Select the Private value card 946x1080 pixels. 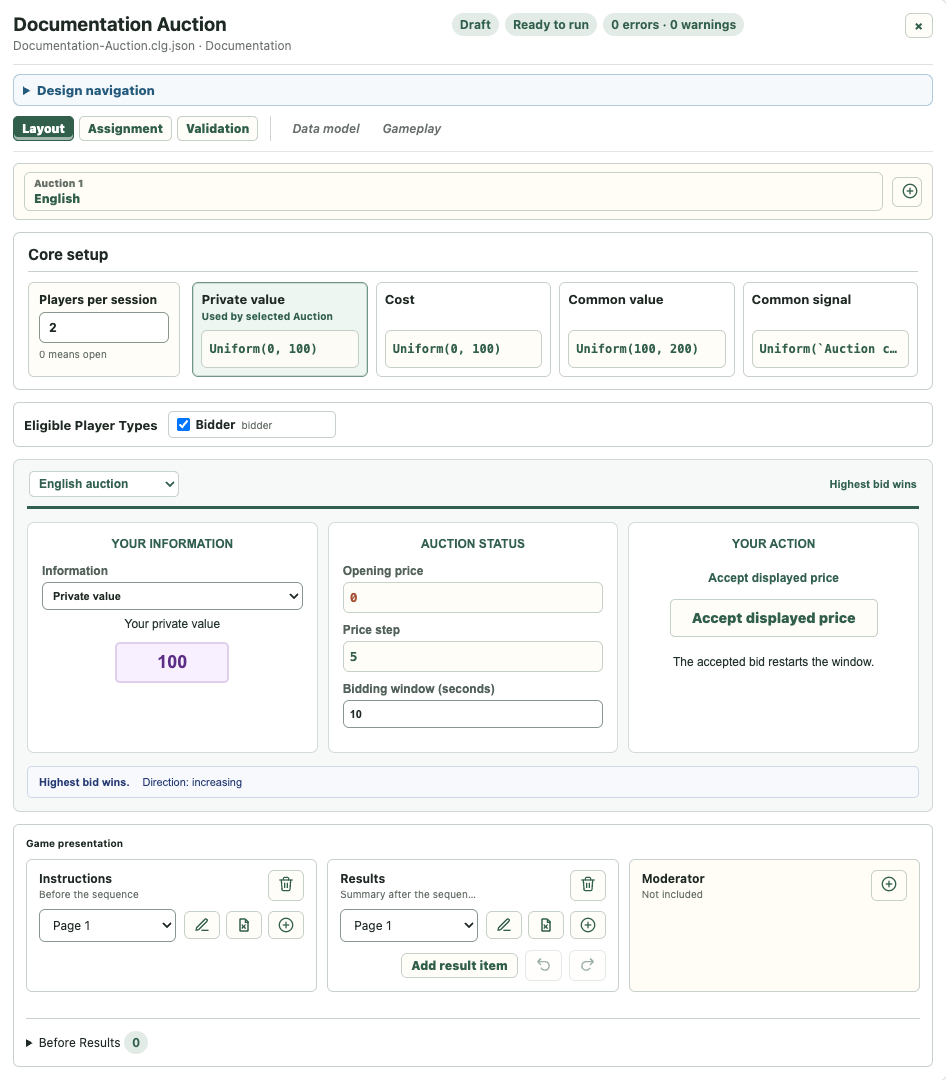pos(280,329)
